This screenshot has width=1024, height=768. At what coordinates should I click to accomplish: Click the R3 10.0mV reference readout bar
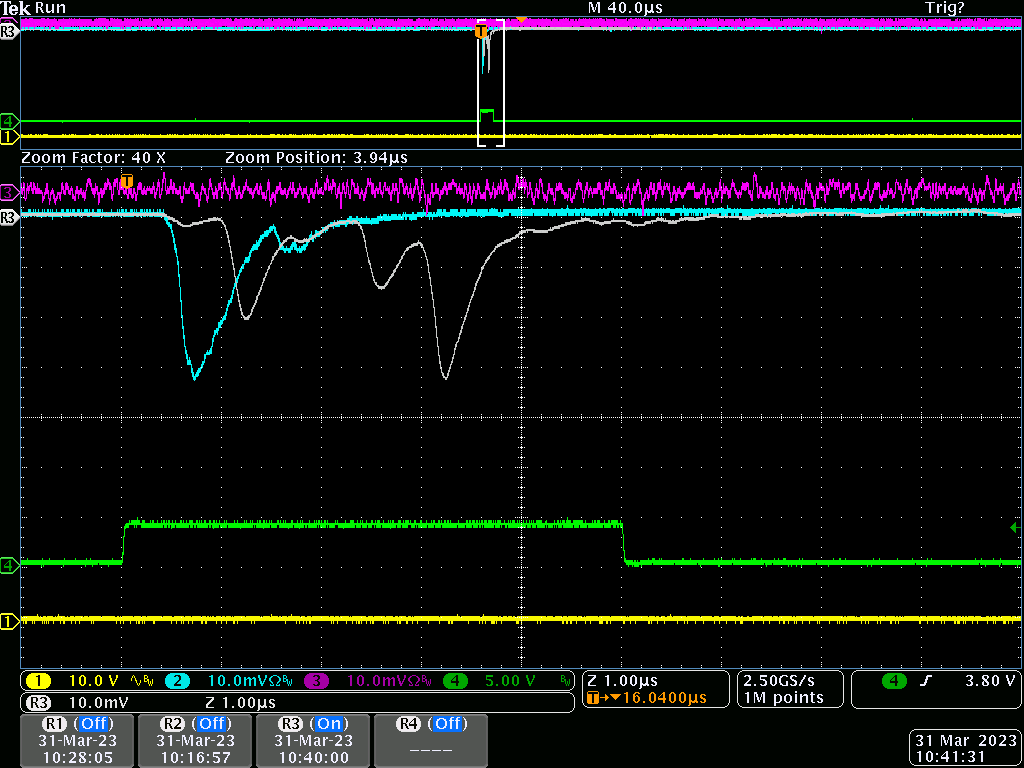pyautogui.click(x=297, y=702)
